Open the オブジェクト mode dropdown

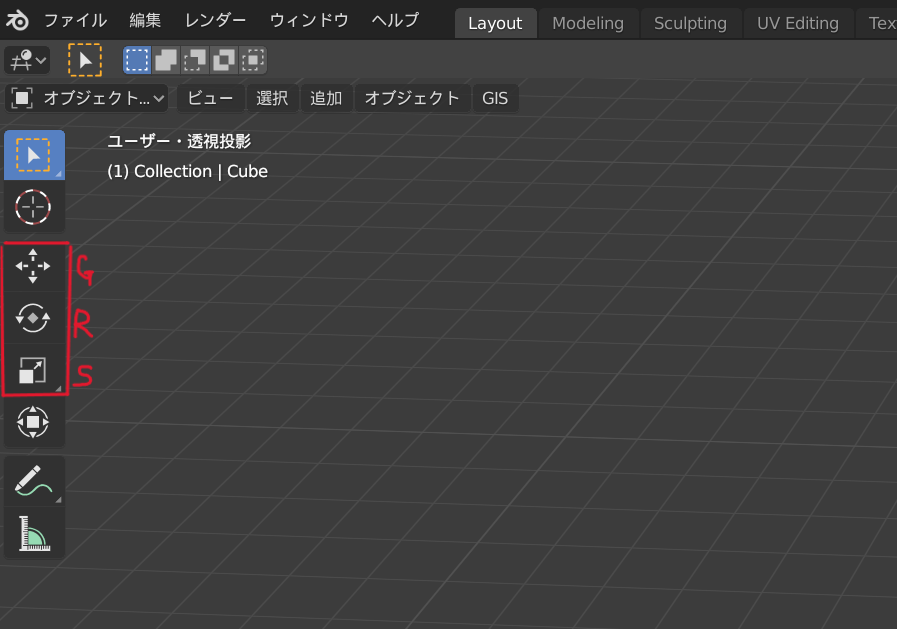click(x=87, y=98)
